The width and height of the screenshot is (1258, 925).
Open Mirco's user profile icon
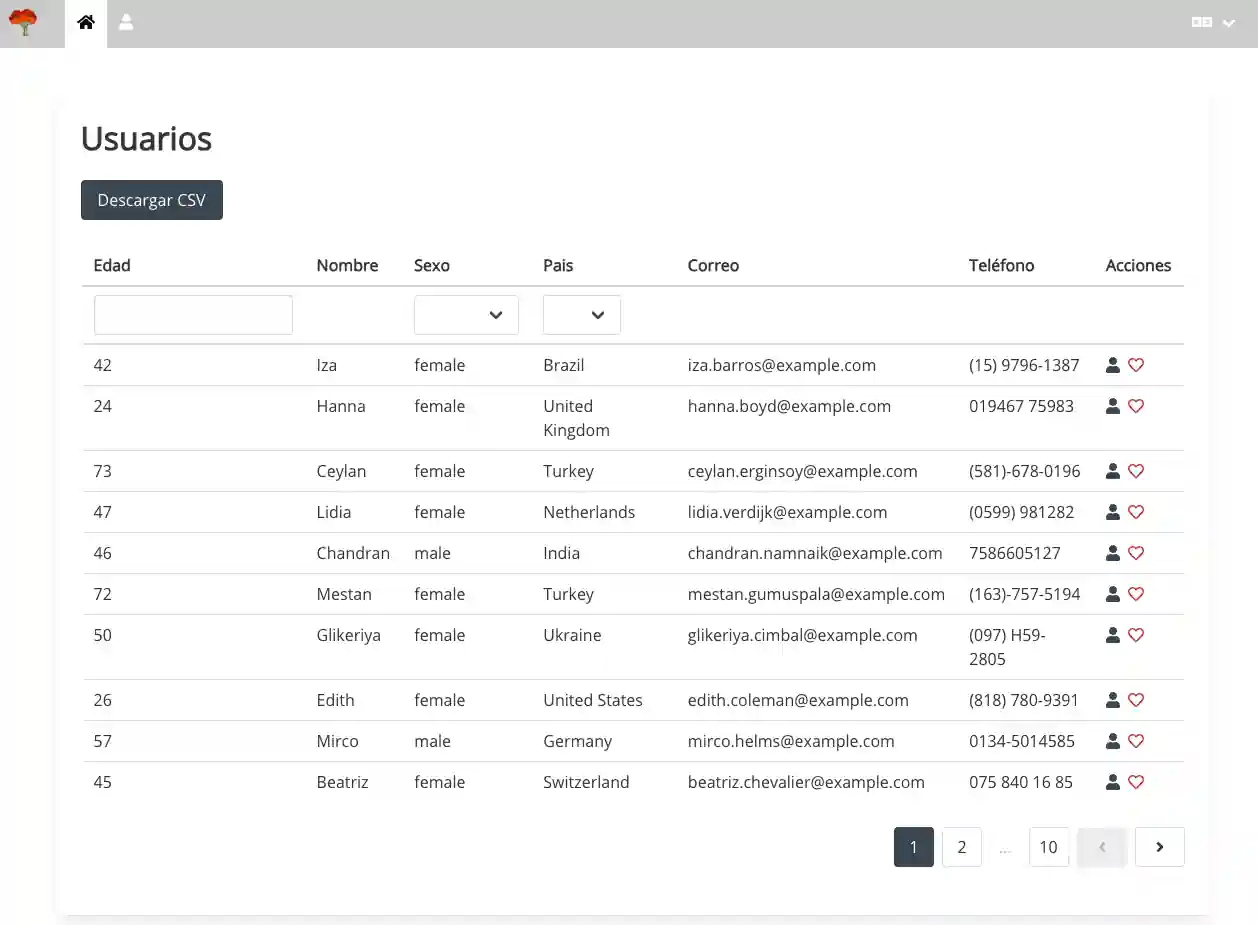point(1113,741)
